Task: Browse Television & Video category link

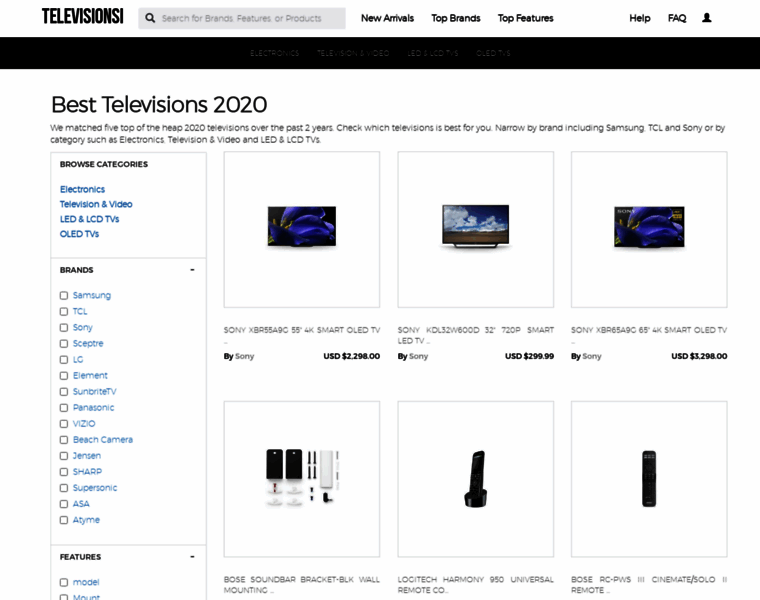Action: pos(96,205)
